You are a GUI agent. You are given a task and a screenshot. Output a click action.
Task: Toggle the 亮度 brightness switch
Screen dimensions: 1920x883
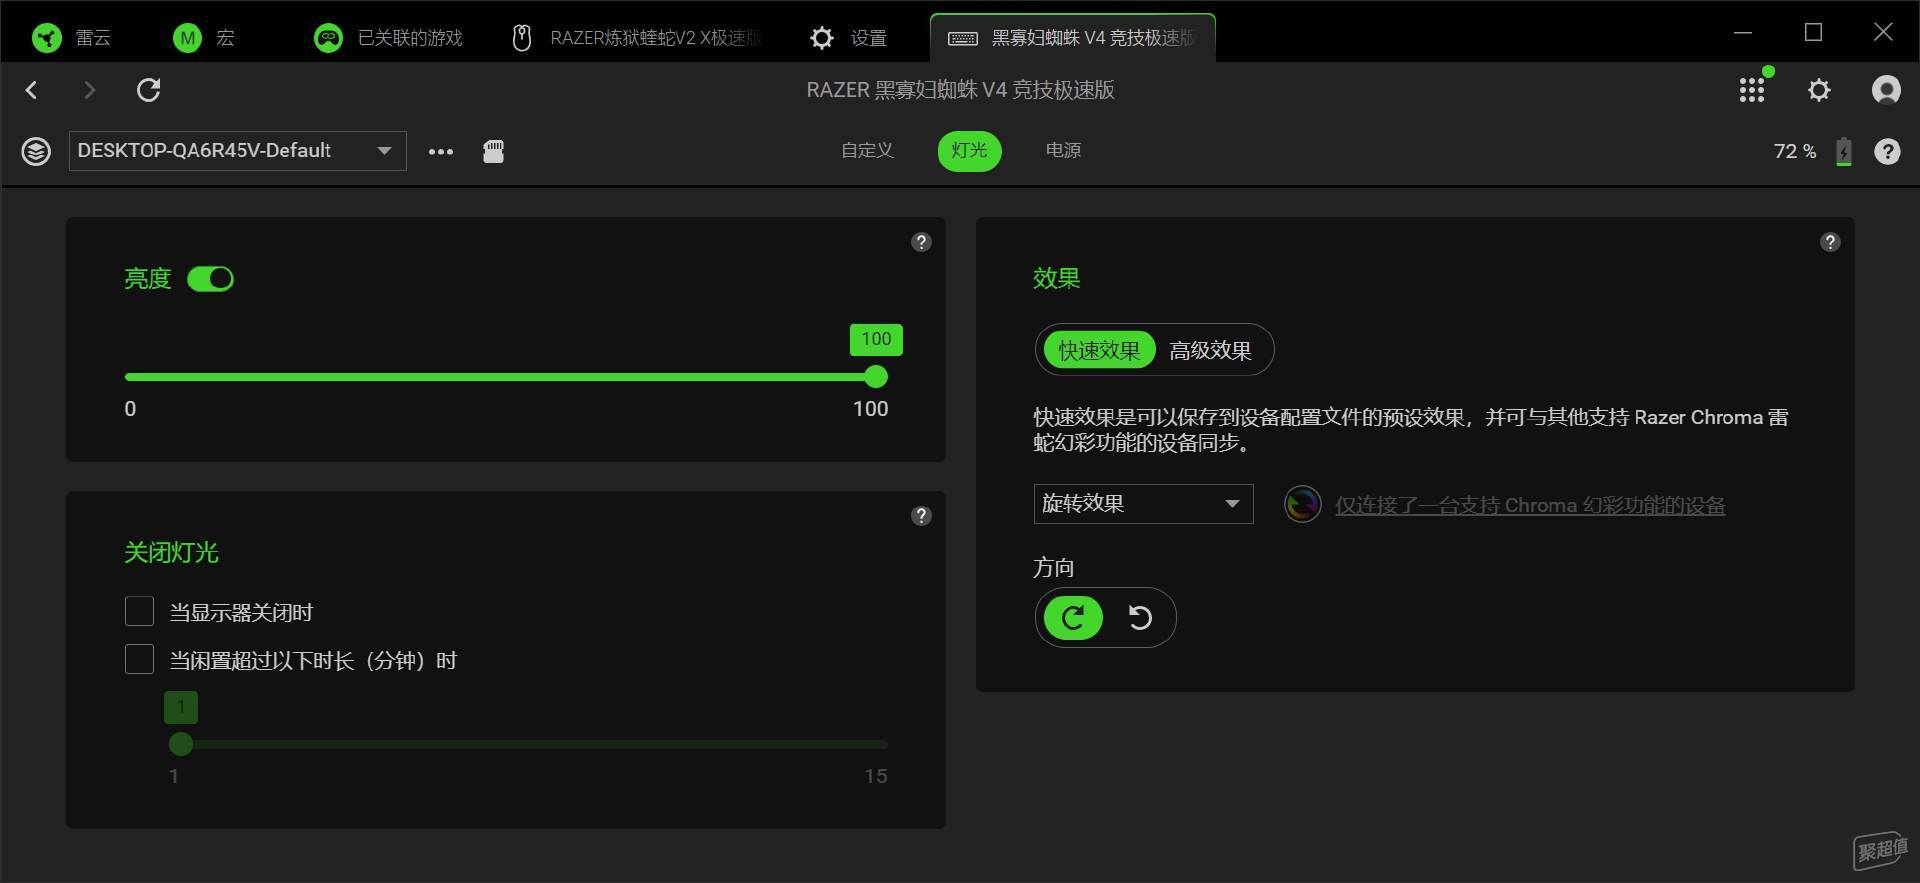coord(210,279)
